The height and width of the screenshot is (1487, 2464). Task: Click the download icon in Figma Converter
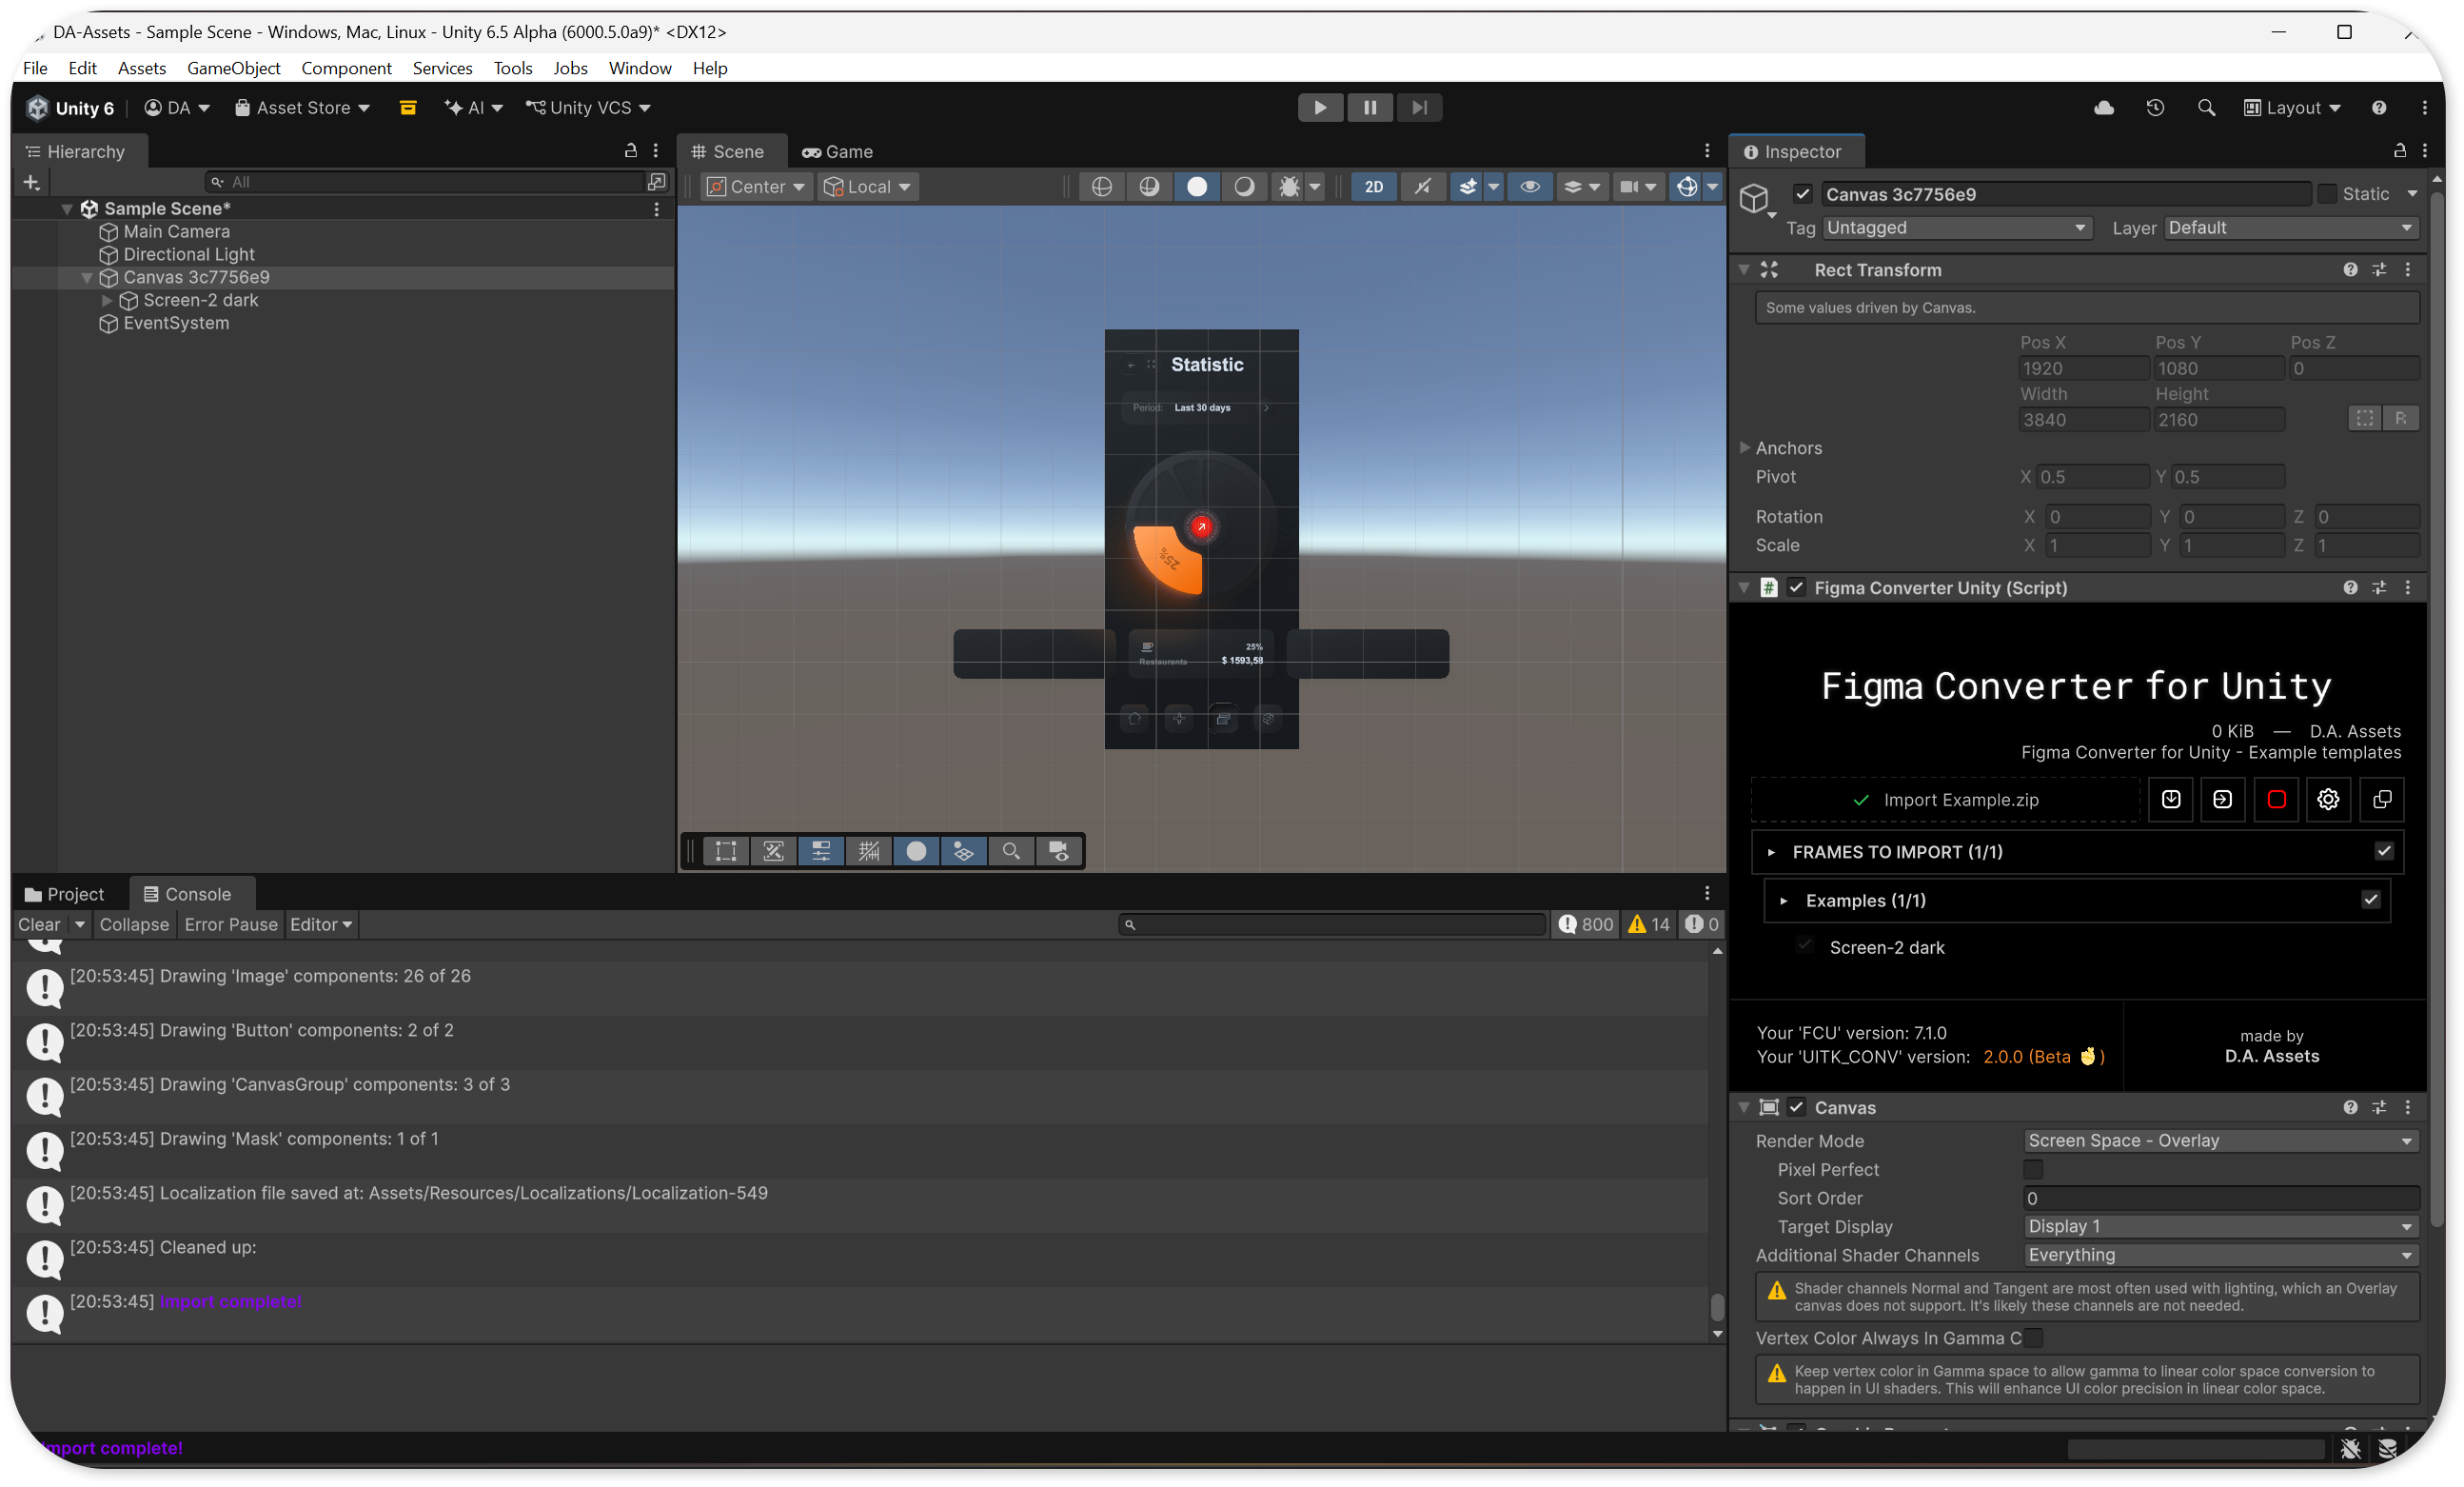coord(2170,799)
